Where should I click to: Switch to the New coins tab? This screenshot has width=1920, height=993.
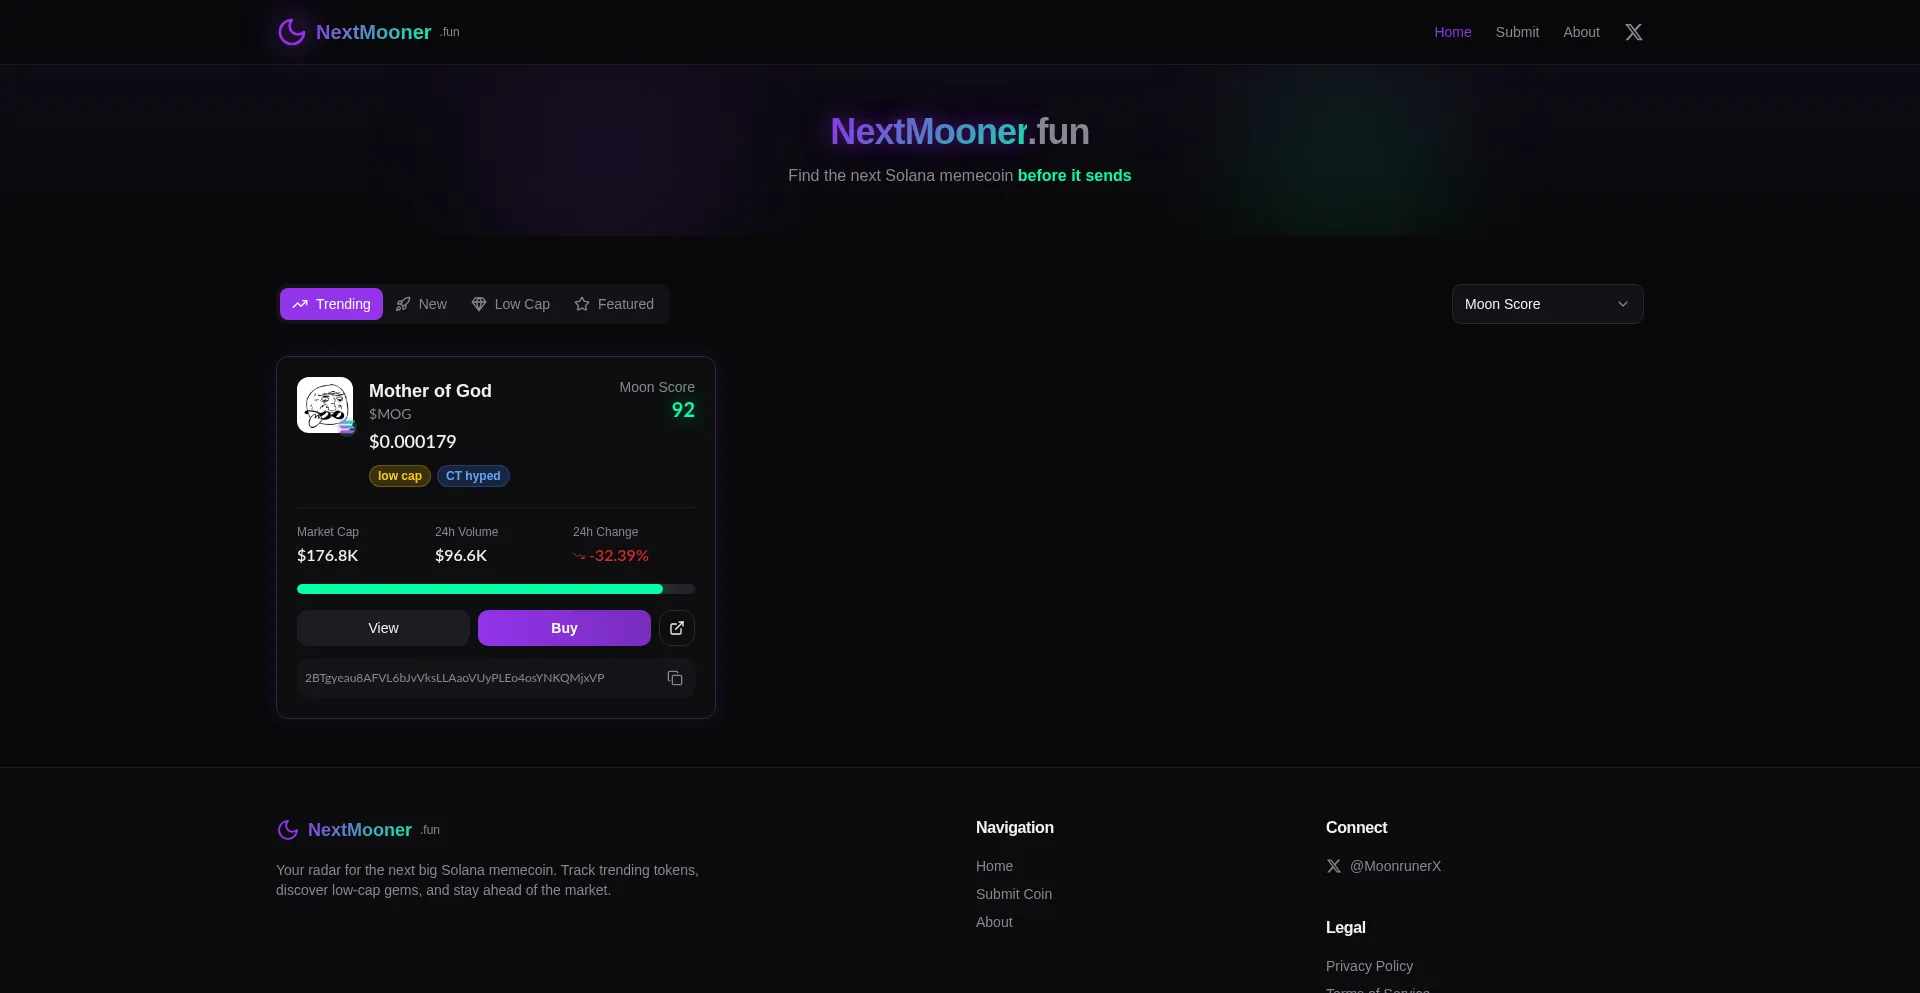coord(421,304)
